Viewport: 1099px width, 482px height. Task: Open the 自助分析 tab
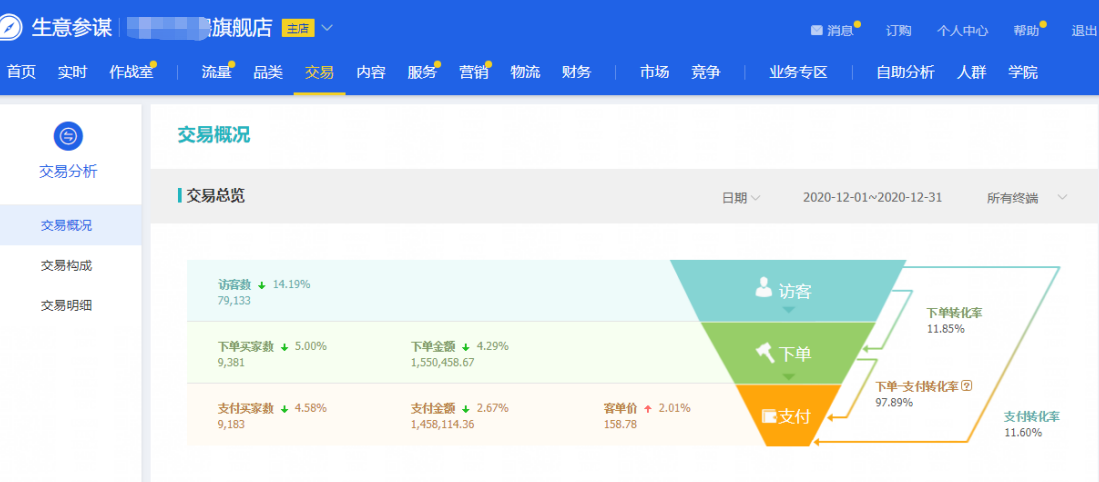coord(905,71)
